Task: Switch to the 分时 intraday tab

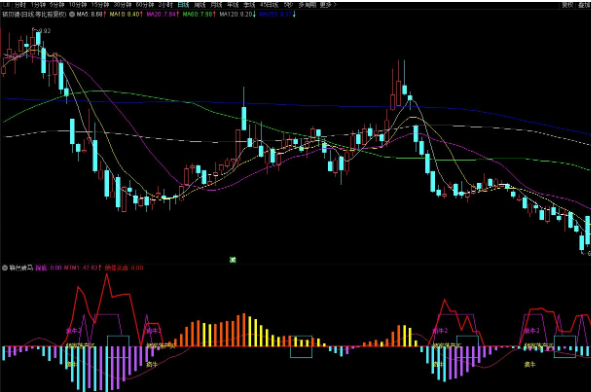Action: click(20, 5)
